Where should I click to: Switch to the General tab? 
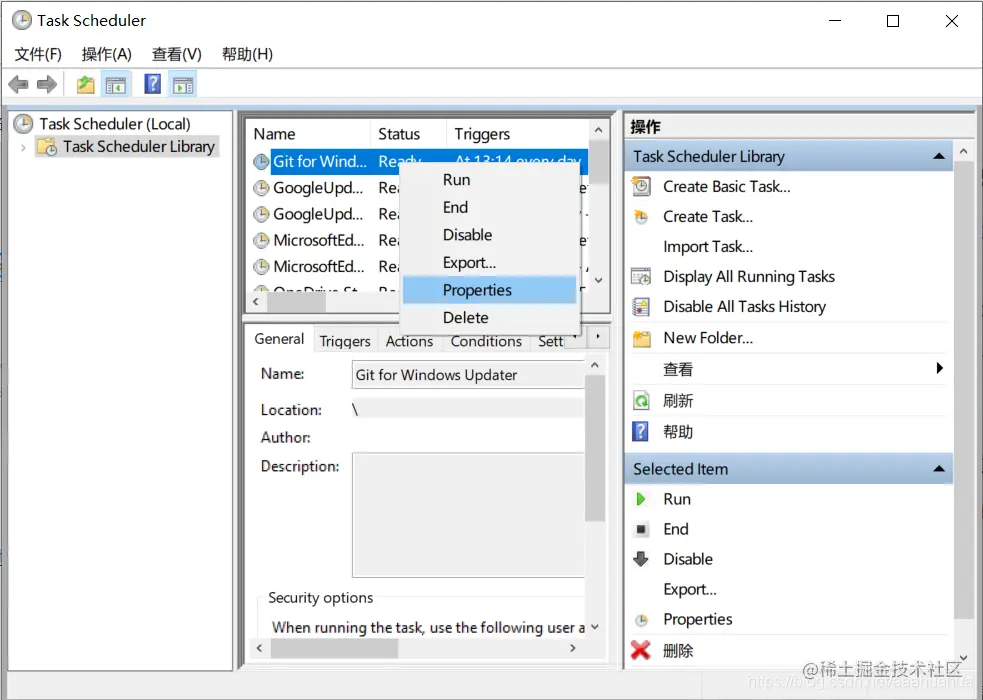pyautogui.click(x=279, y=339)
